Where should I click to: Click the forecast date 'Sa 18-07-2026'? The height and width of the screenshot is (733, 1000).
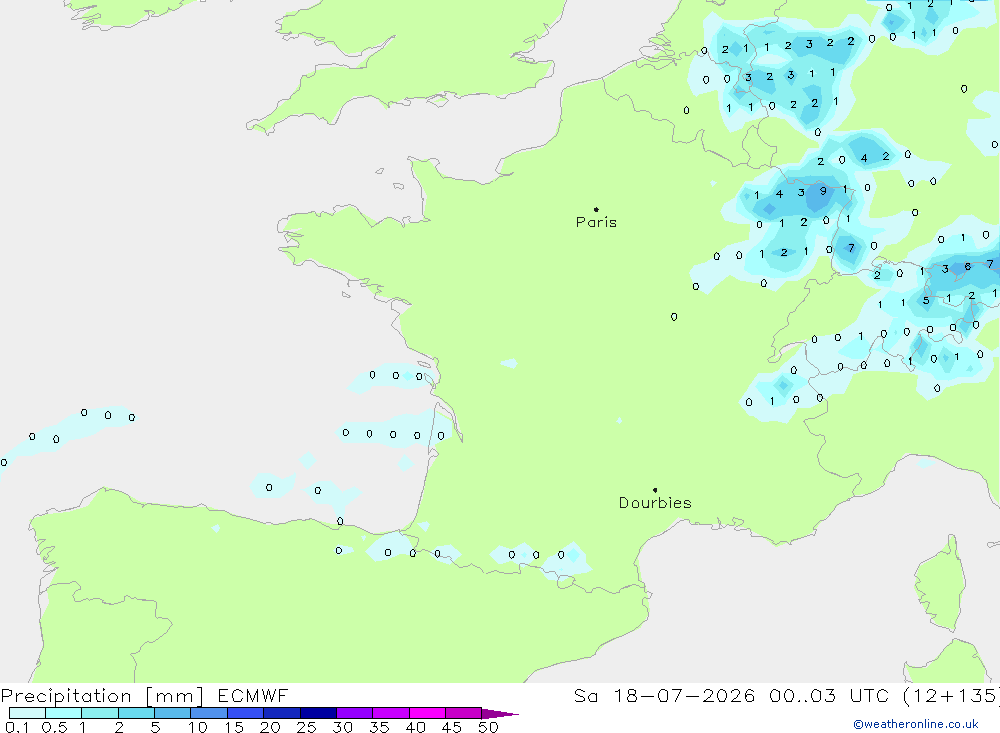coord(664,696)
